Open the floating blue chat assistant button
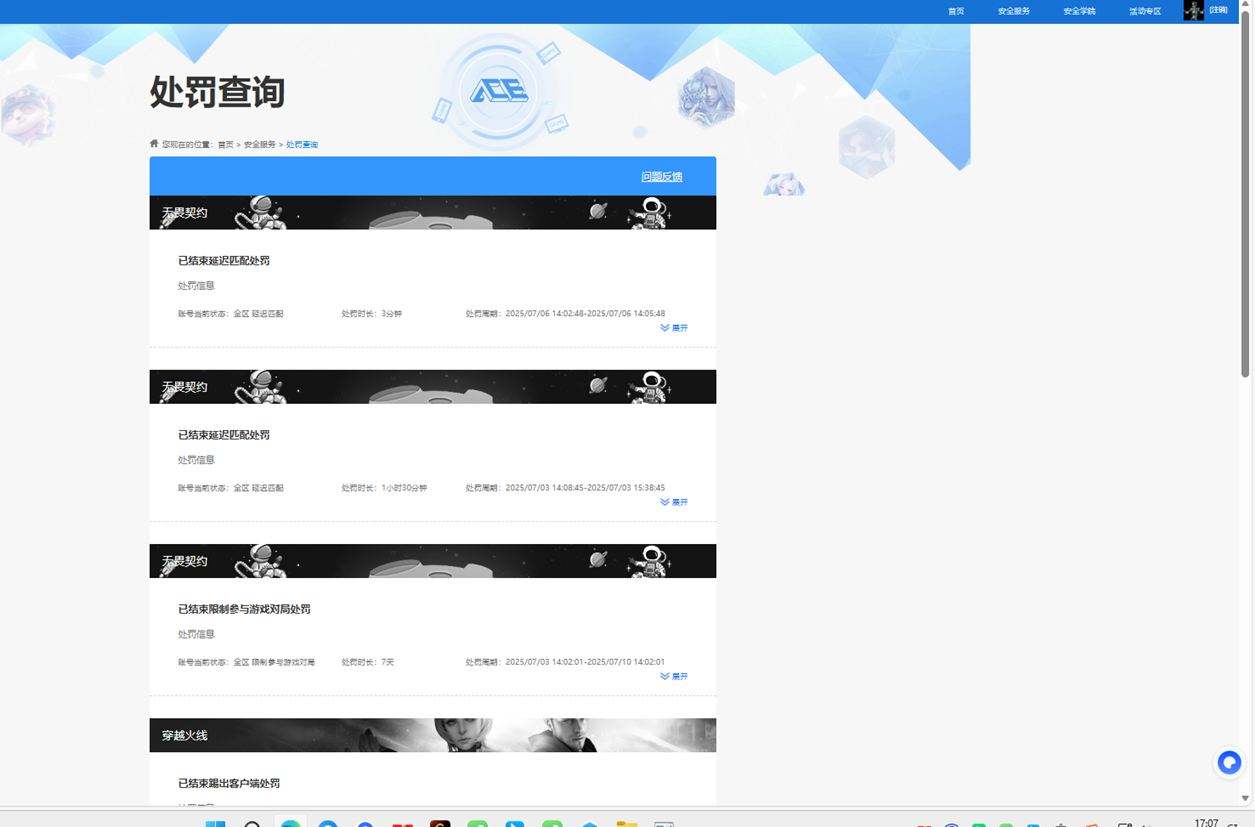This screenshot has height=827, width=1255. tap(1229, 763)
